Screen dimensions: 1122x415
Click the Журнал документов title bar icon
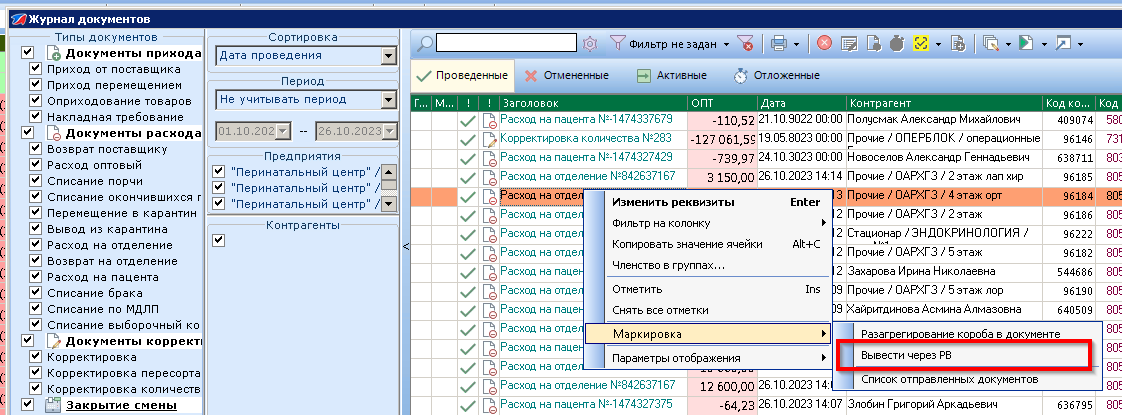18,19
